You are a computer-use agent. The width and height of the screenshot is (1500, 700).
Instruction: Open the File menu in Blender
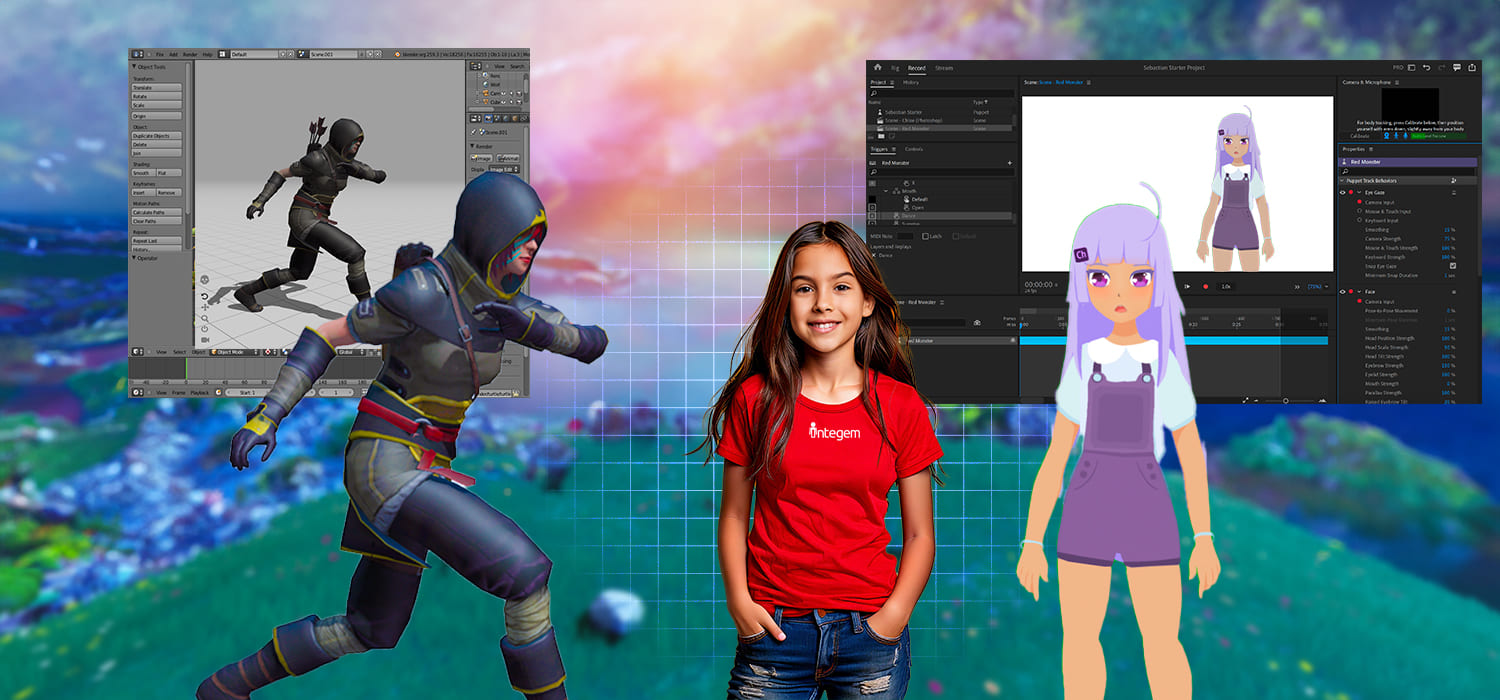point(159,54)
